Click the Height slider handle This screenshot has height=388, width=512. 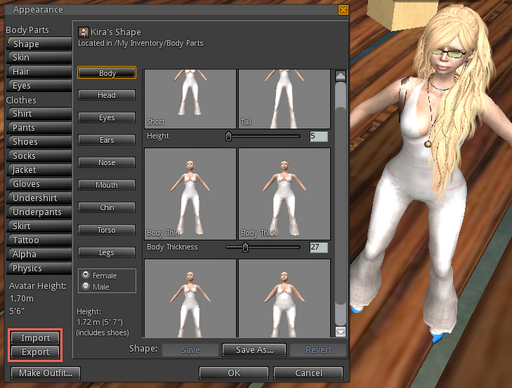tap(228, 136)
